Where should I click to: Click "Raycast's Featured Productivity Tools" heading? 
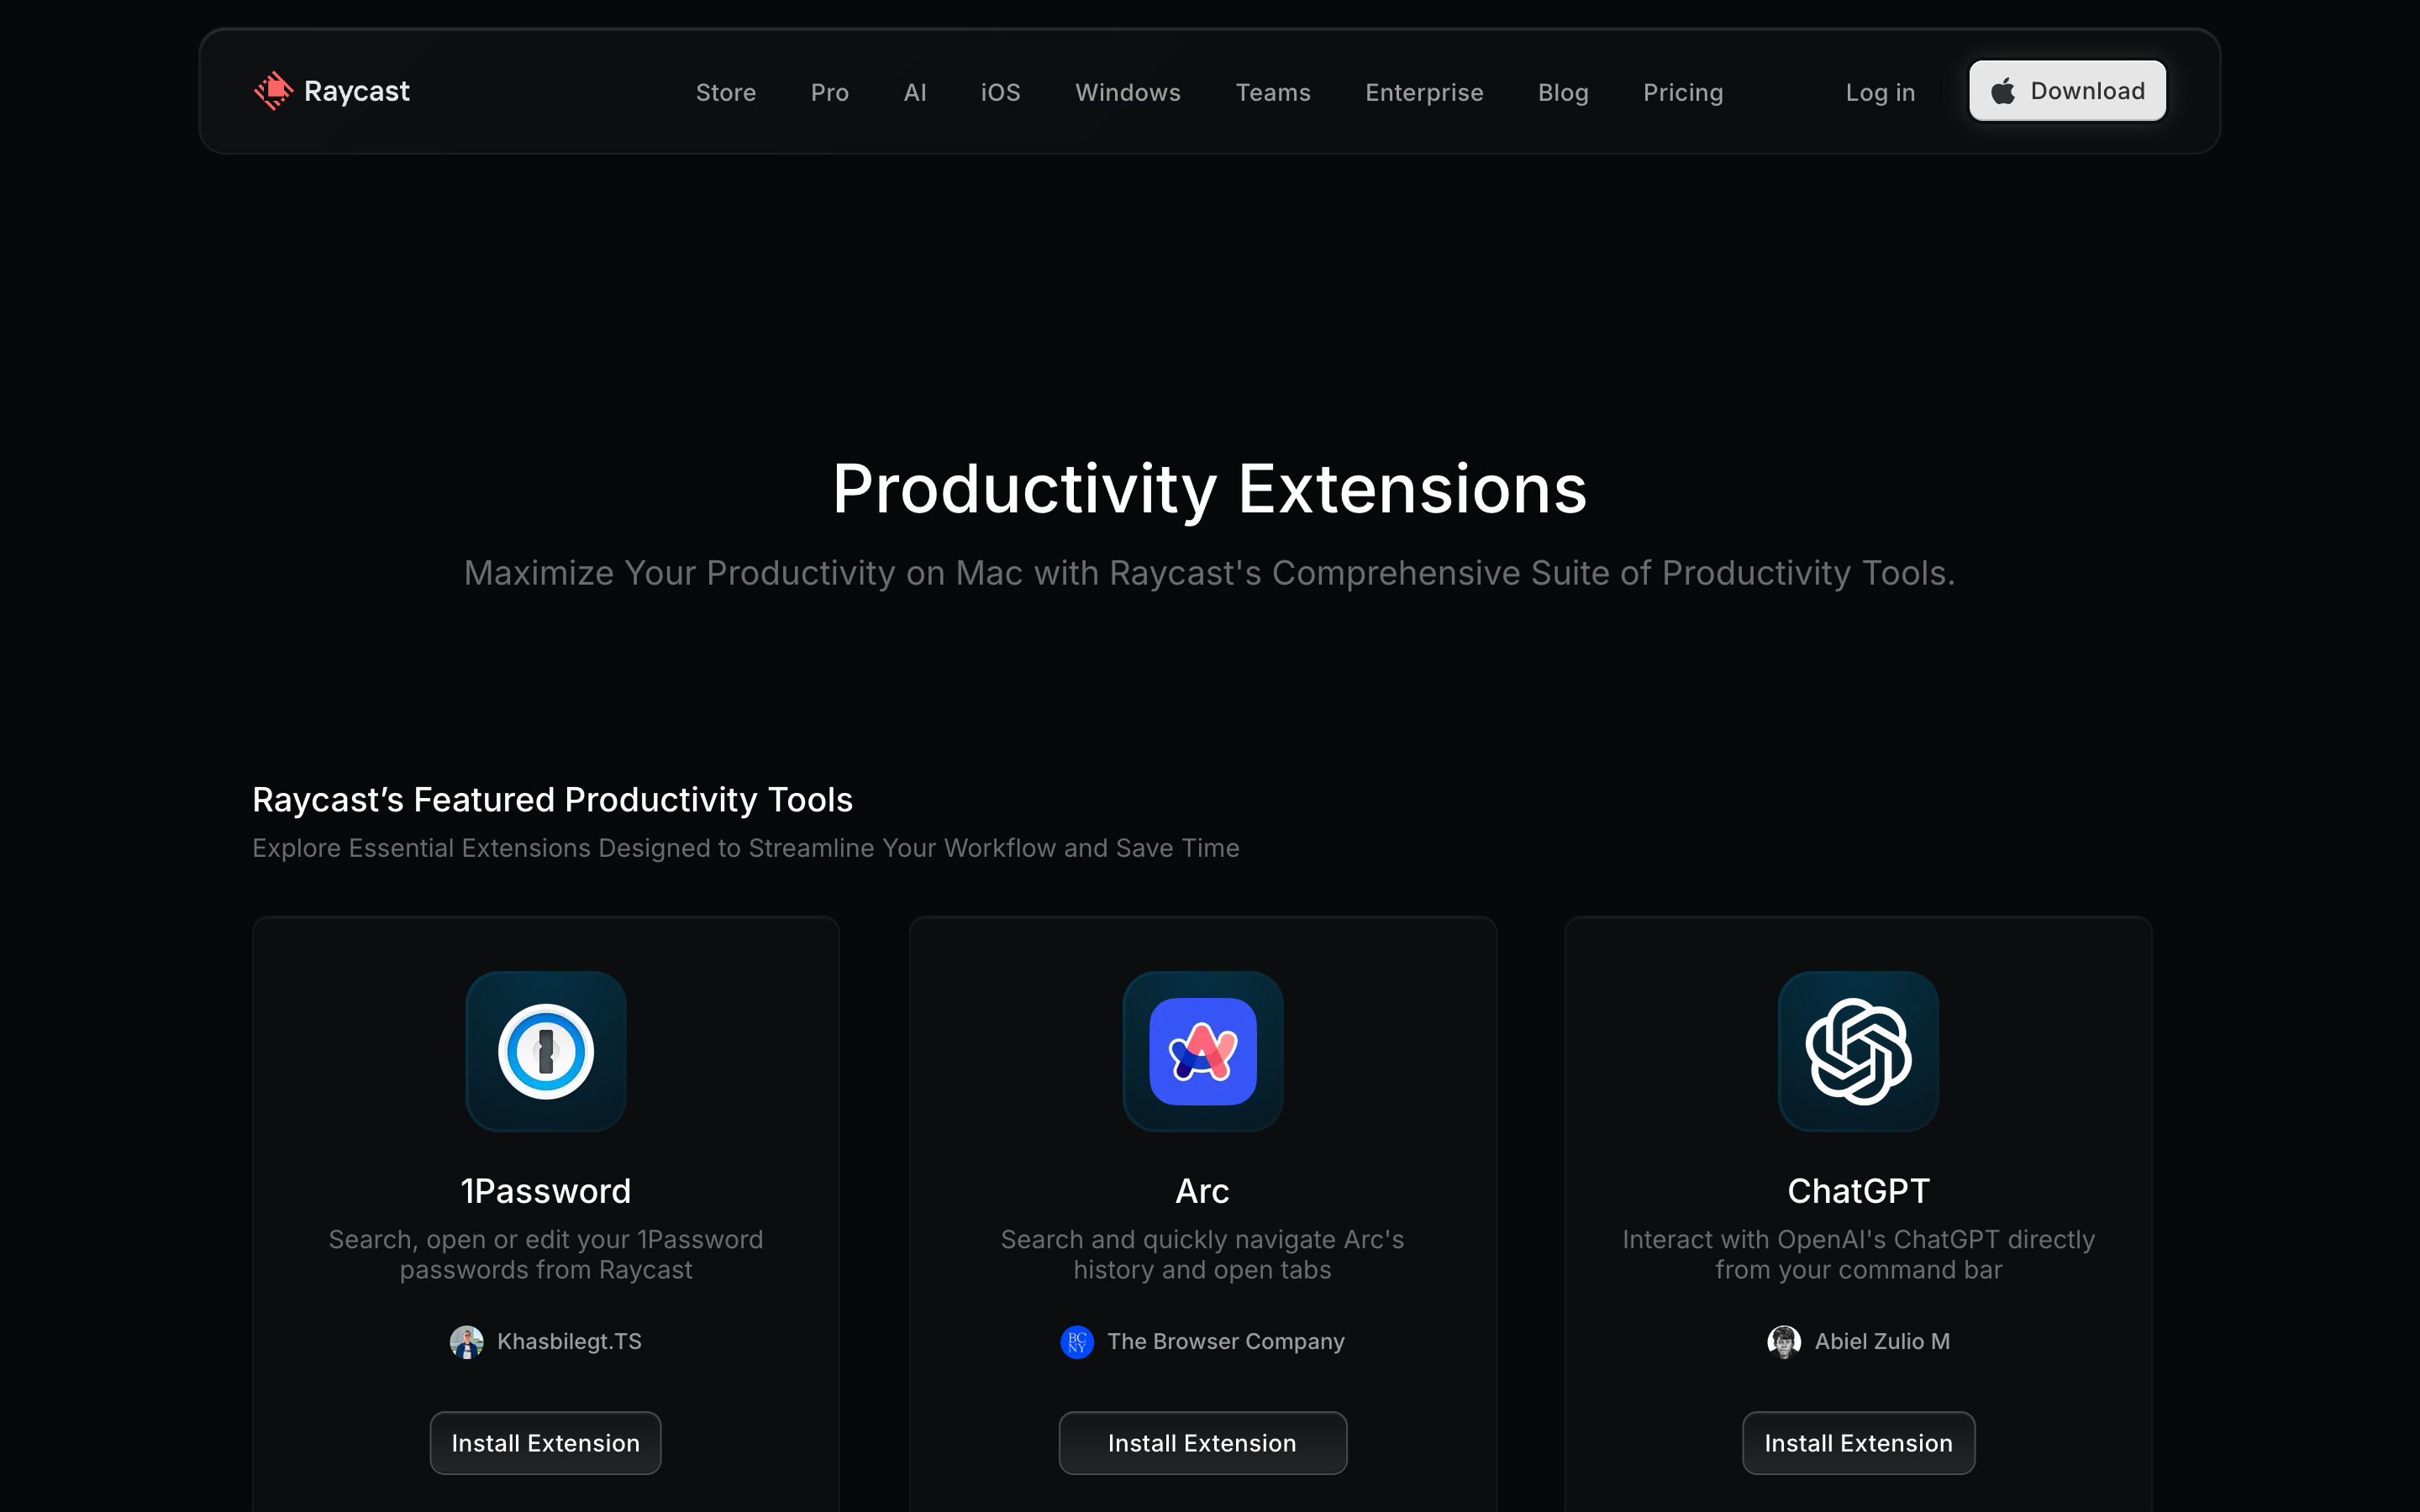552,800
